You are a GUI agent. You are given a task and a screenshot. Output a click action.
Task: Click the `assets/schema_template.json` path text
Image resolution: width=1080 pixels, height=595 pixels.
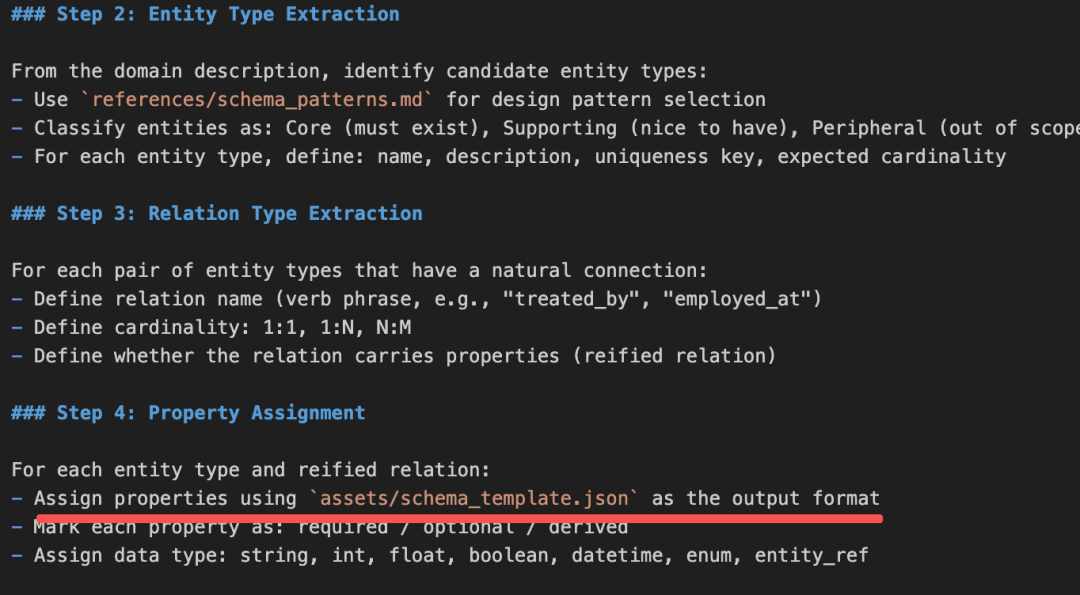pyautogui.click(x=475, y=499)
